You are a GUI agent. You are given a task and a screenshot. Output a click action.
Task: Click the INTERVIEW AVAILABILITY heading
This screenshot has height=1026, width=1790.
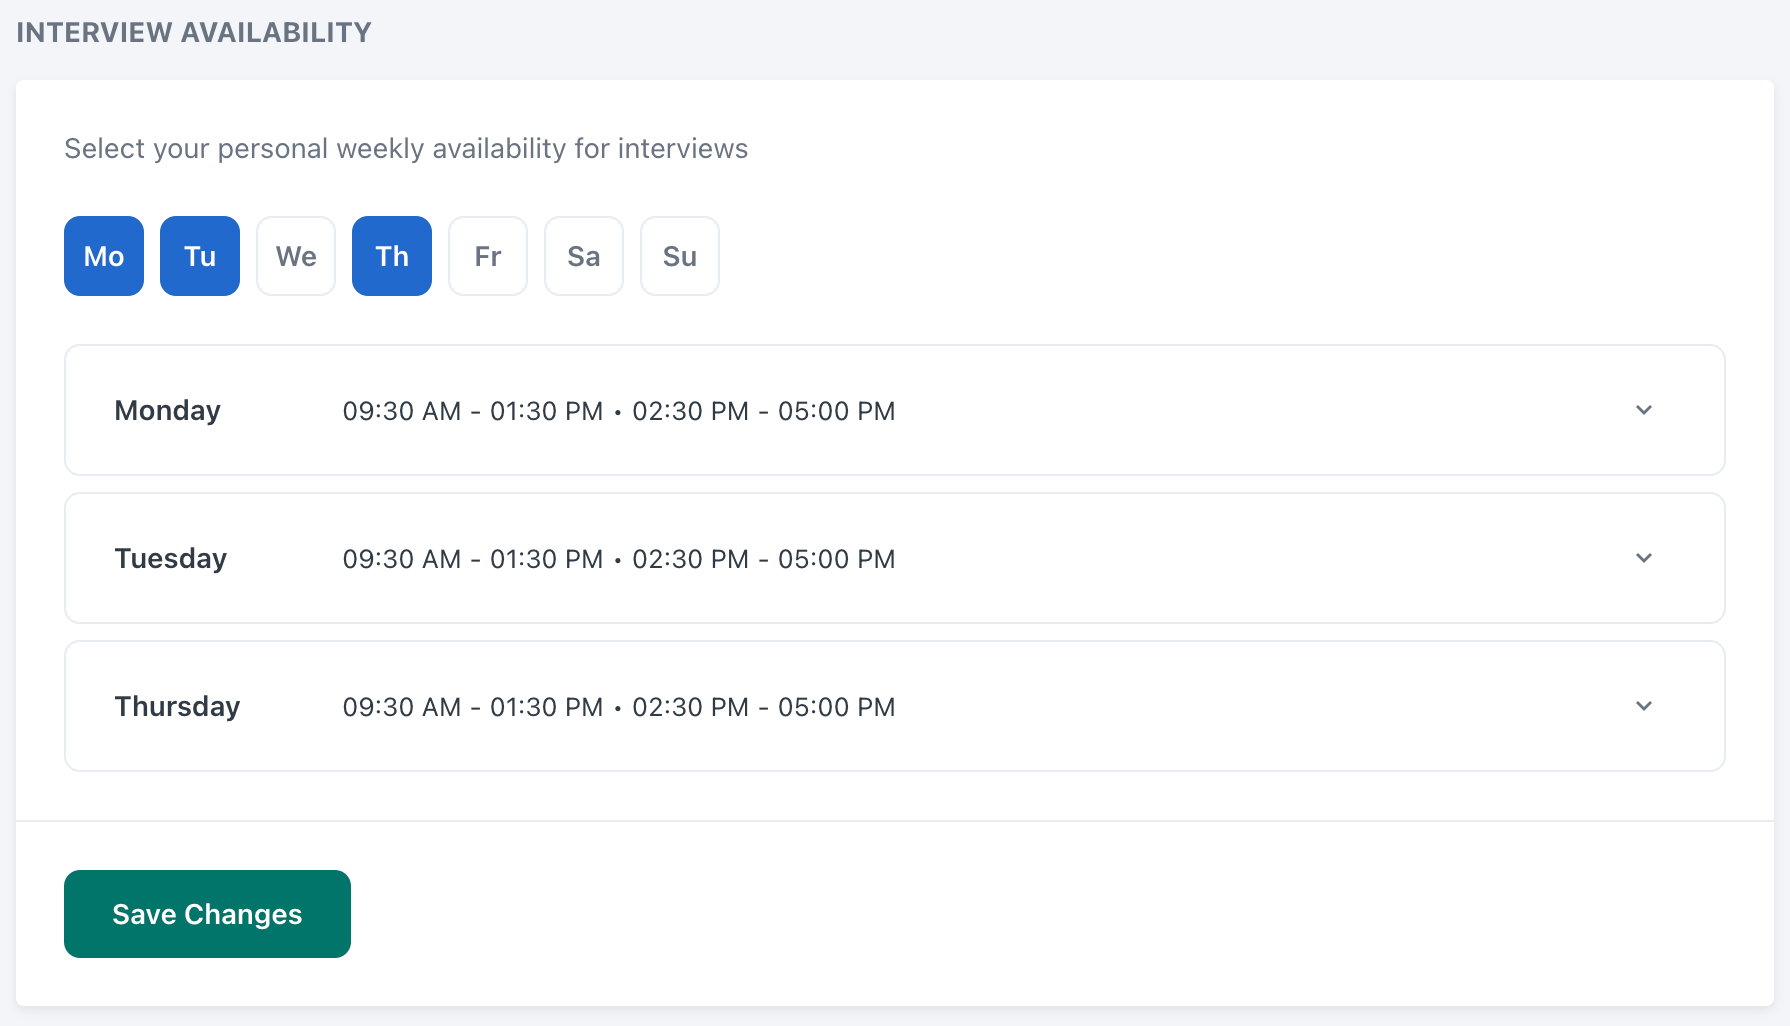coord(193,31)
